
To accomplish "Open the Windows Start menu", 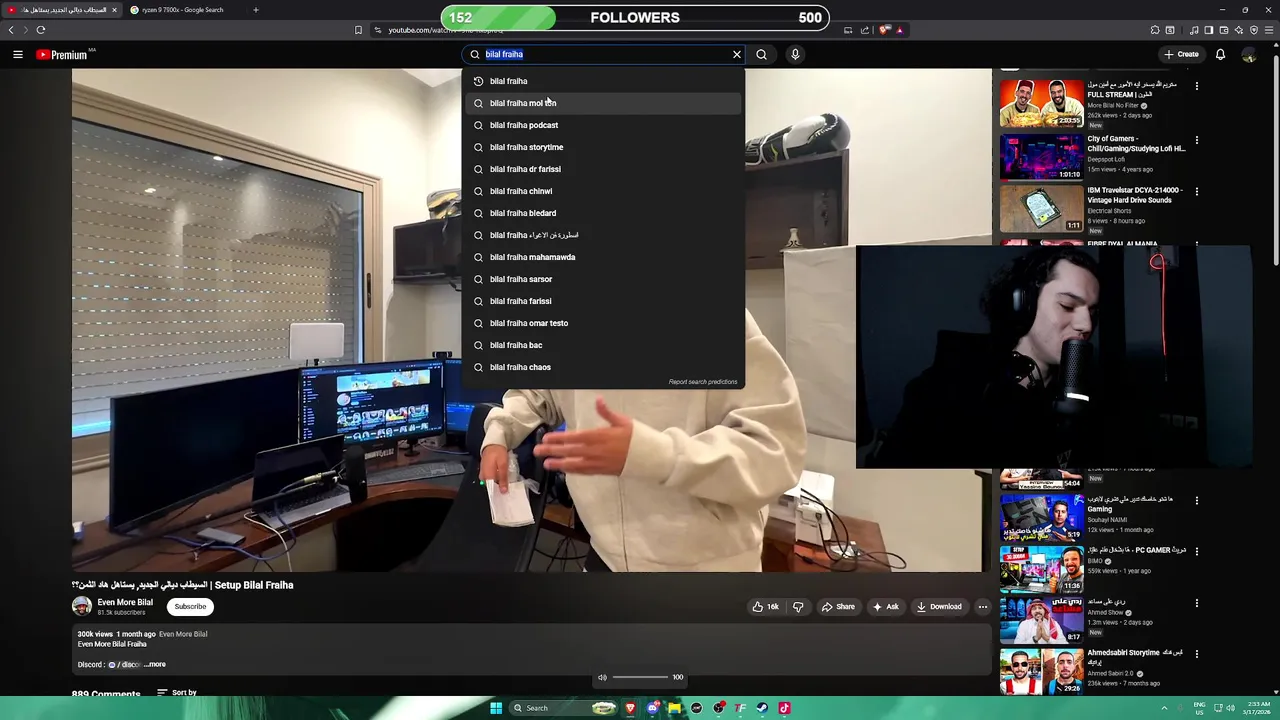I will (496, 708).
